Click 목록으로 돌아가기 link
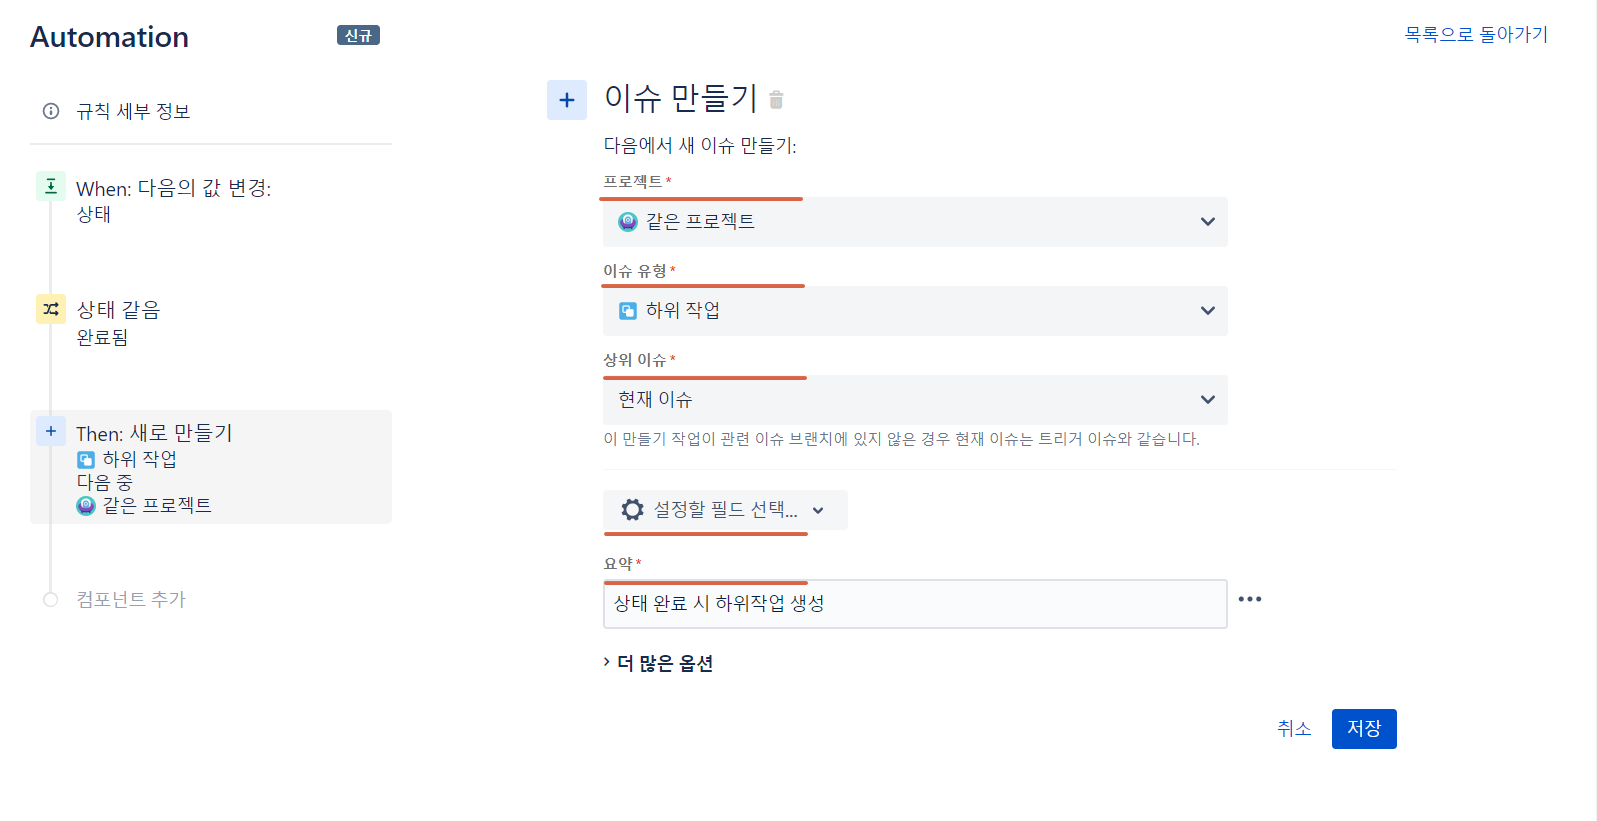Image resolution: width=1597 pixels, height=821 pixels. pos(1476,34)
